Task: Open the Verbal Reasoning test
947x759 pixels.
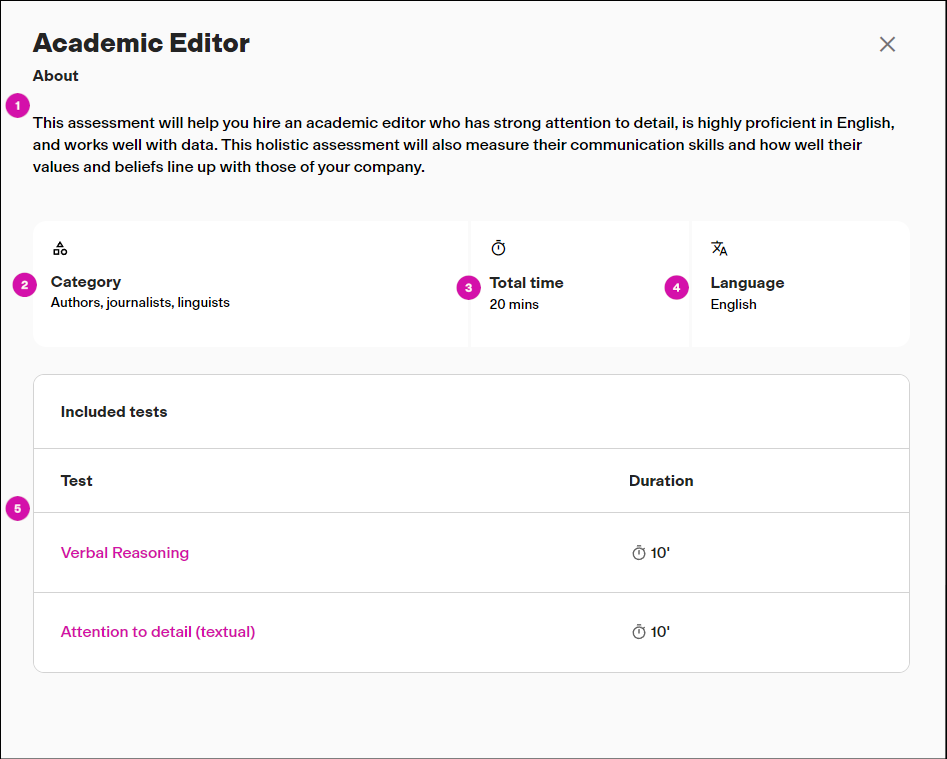Action: click(x=125, y=552)
